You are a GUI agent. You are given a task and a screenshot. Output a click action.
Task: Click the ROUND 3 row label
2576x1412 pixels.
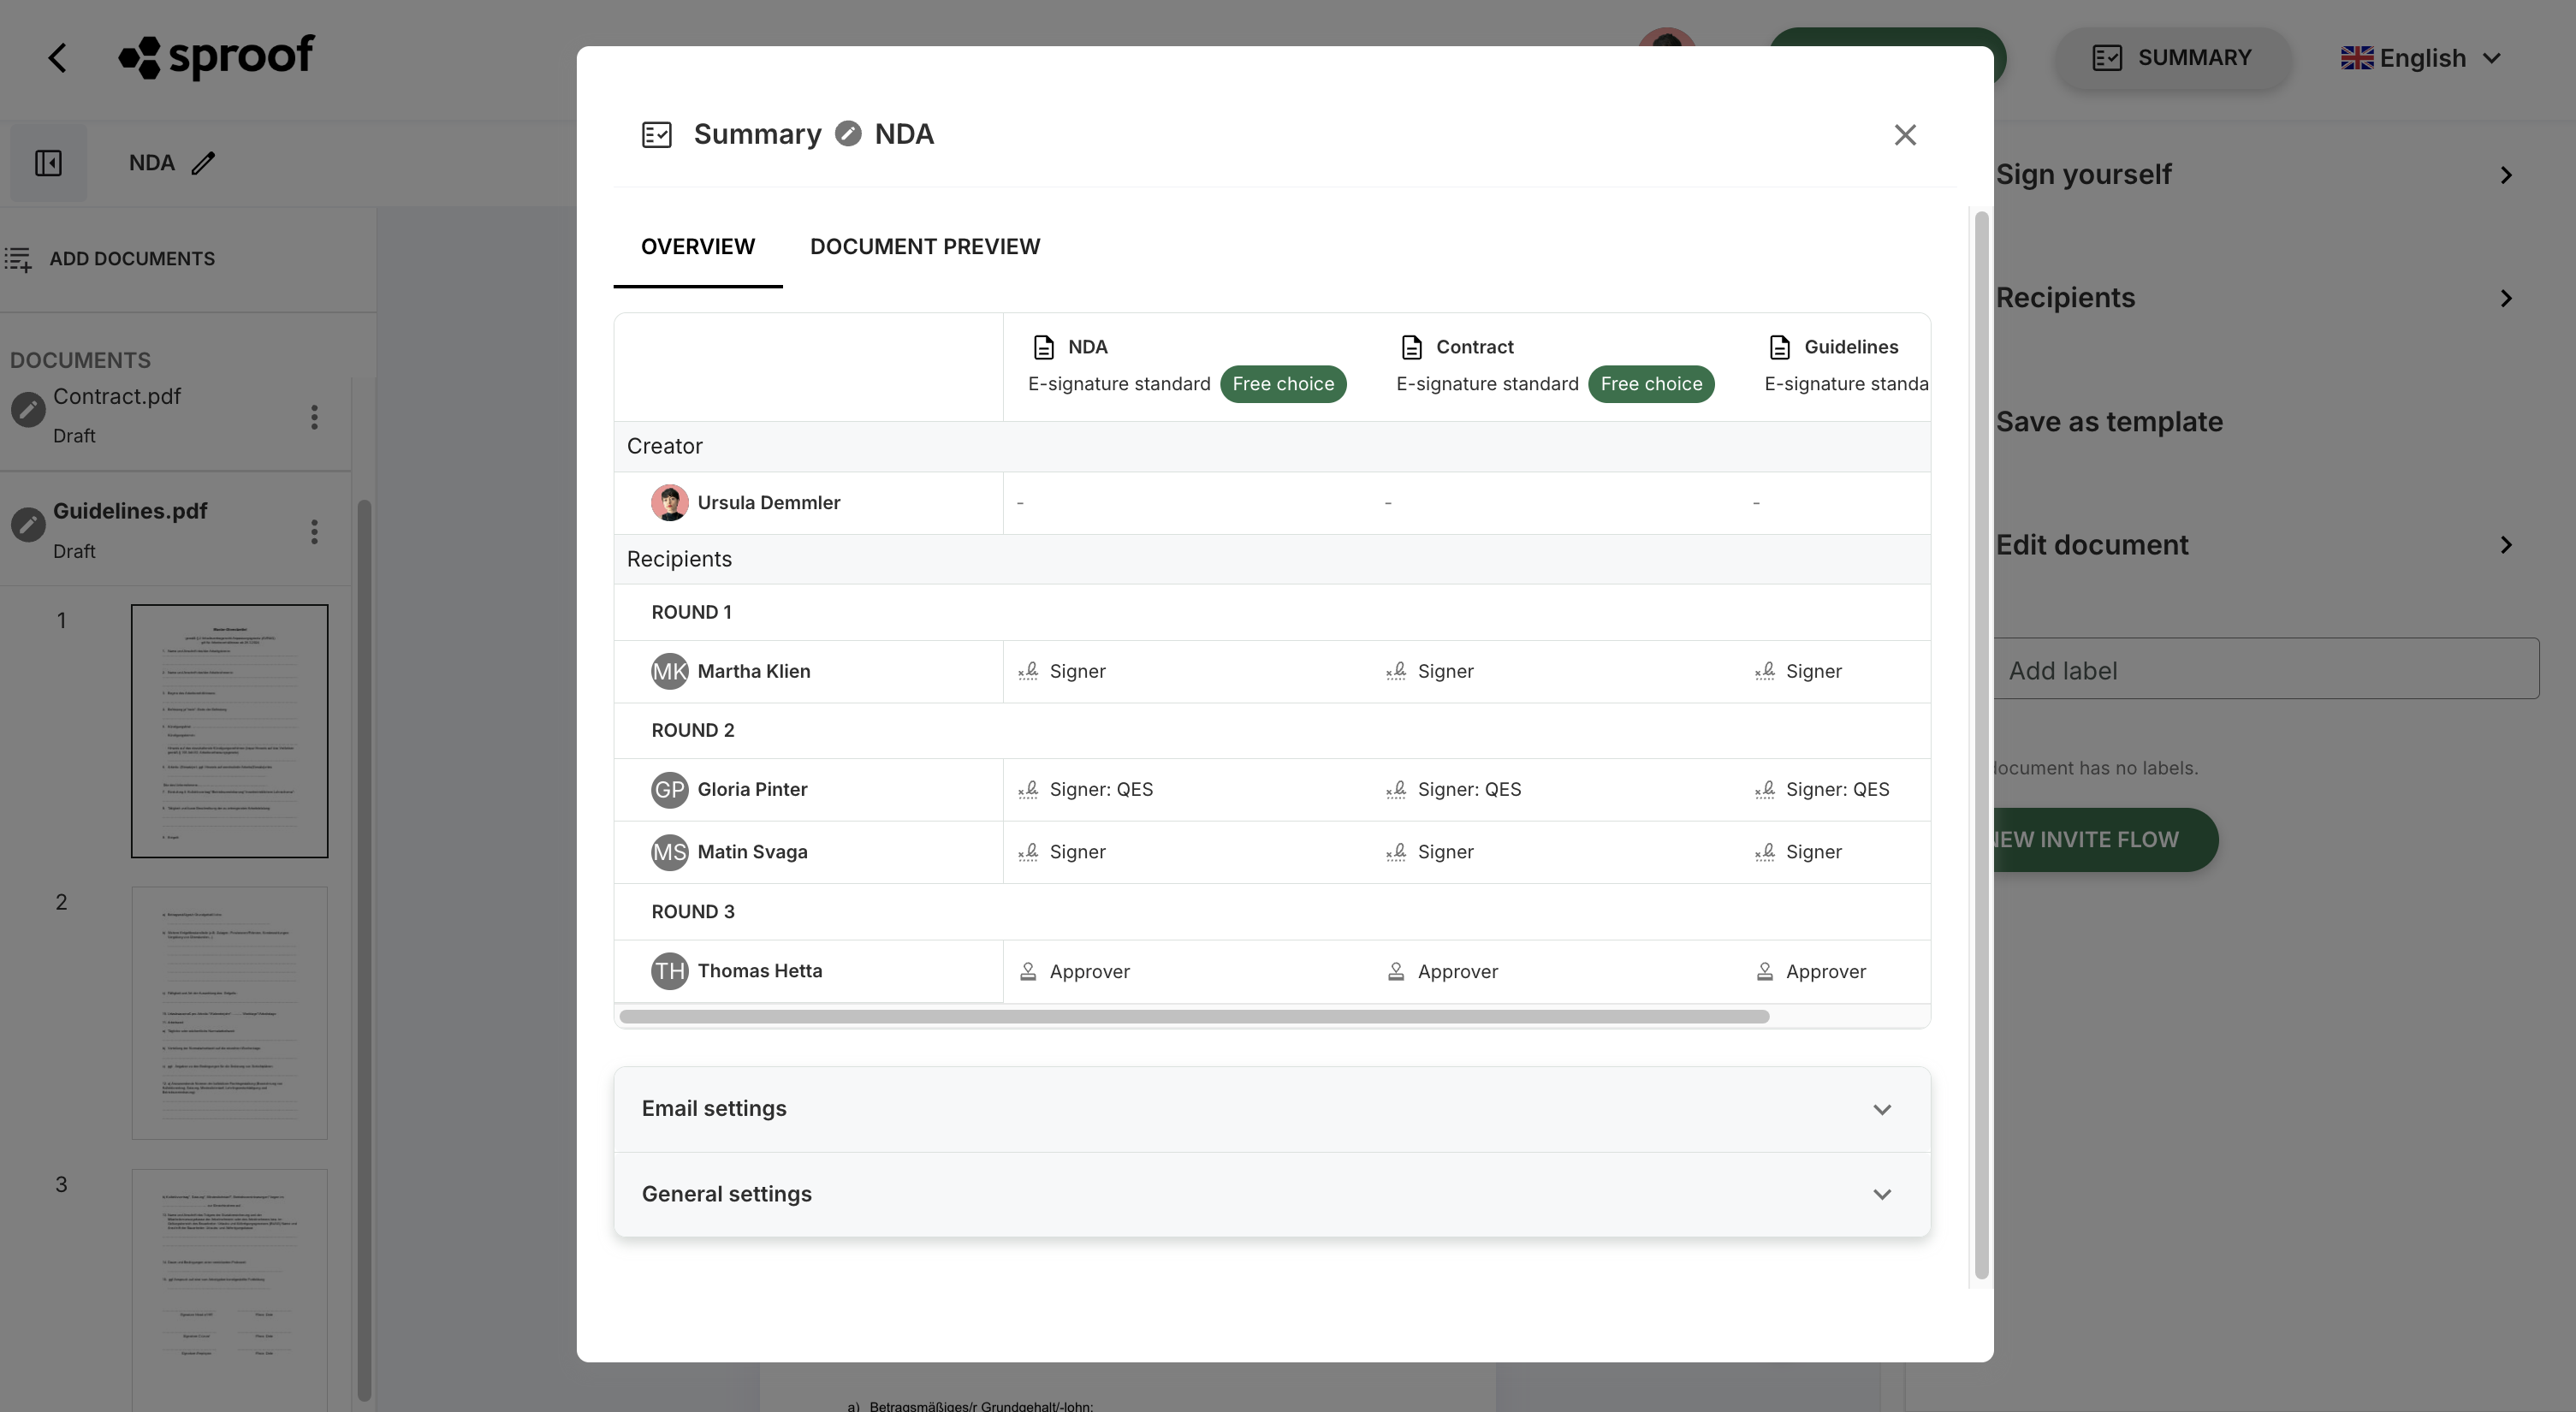pyautogui.click(x=693, y=912)
